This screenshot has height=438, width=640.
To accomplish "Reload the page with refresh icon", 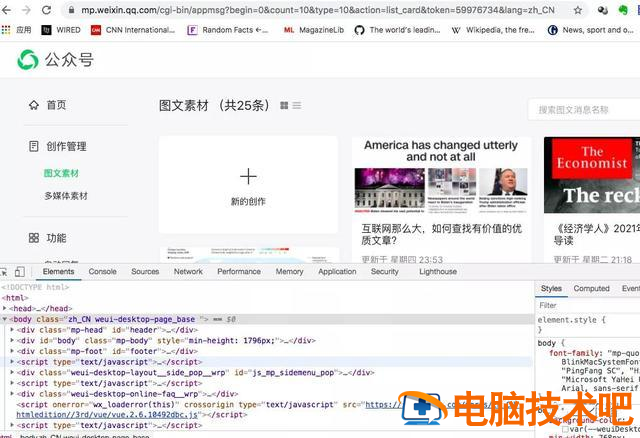I will click(x=47, y=10).
